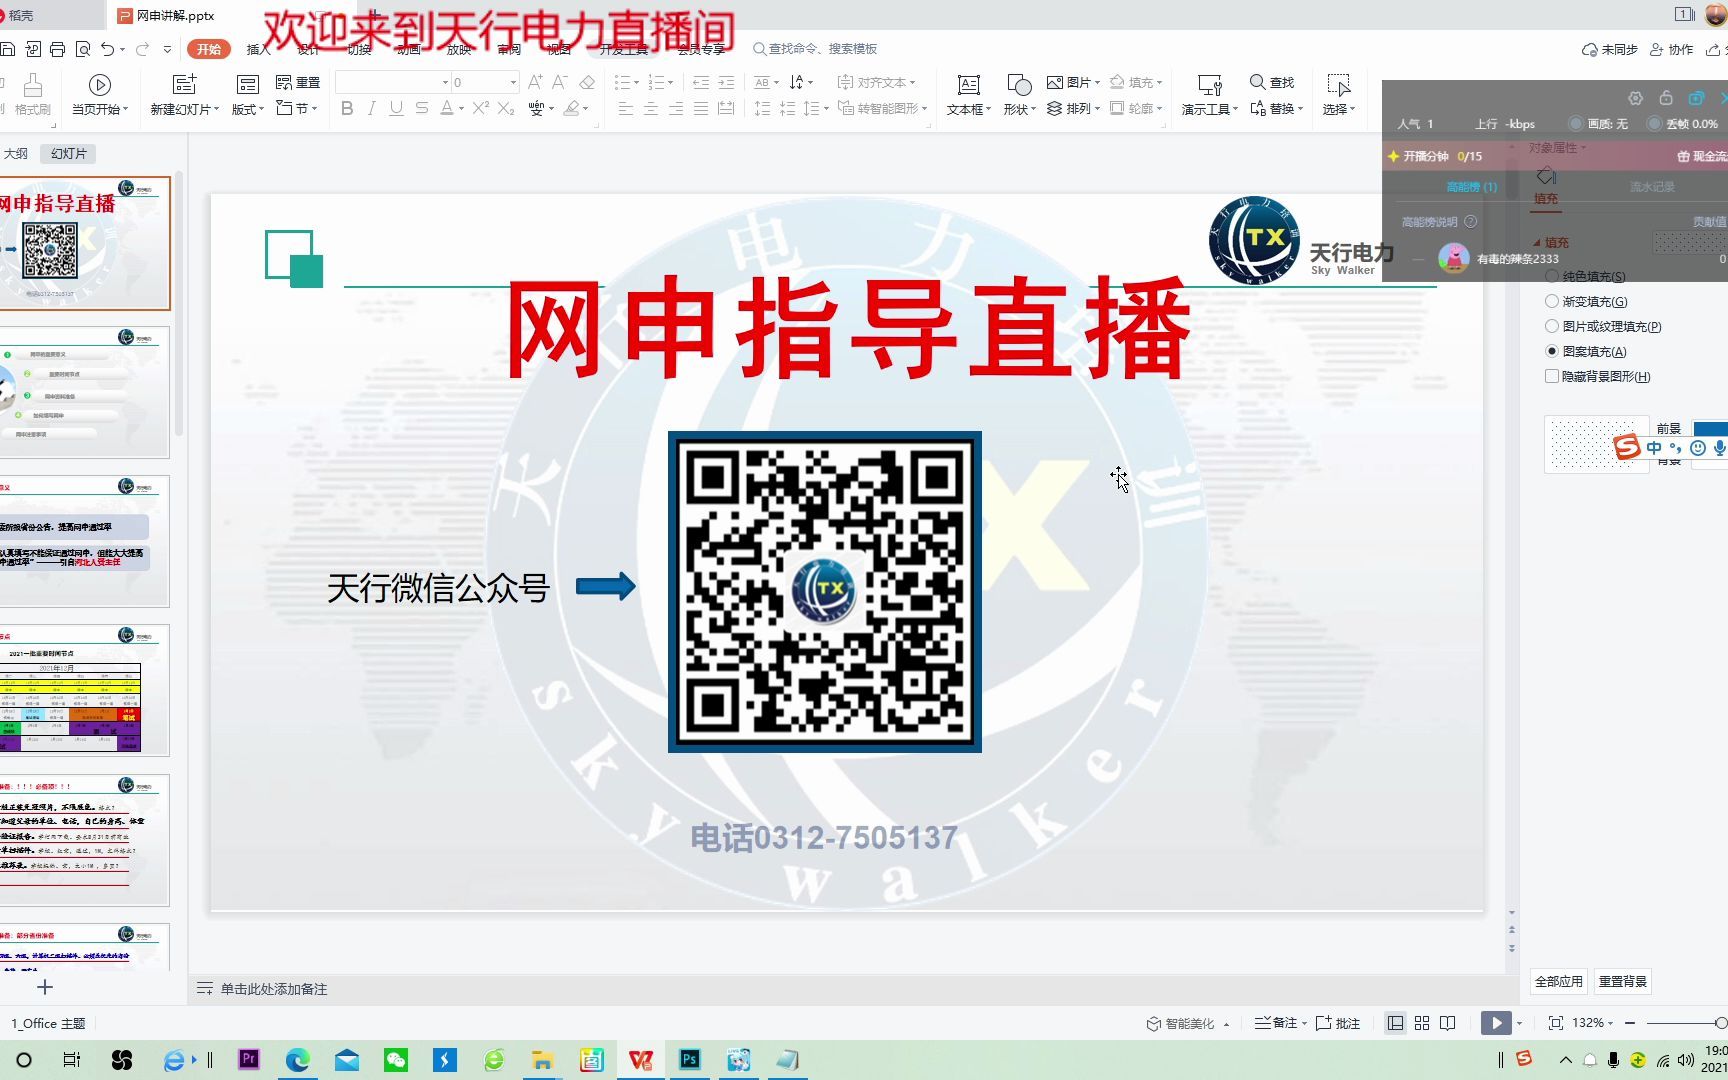This screenshot has height=1080, width=1728.
Task: Select 渐变填充 gradient fill radio
Action: tap(1552, 301)
